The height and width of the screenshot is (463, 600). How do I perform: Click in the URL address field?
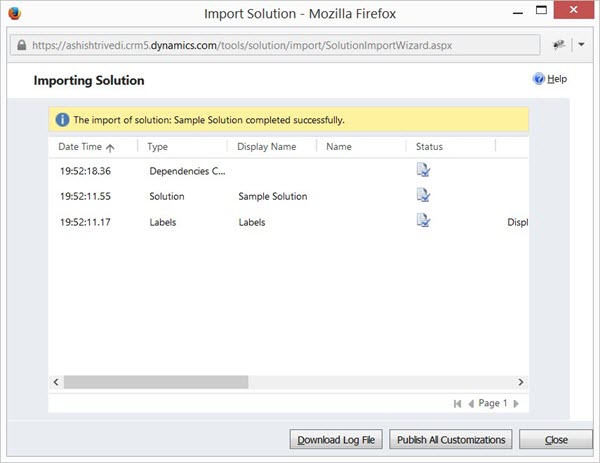(x=280, y=47)
